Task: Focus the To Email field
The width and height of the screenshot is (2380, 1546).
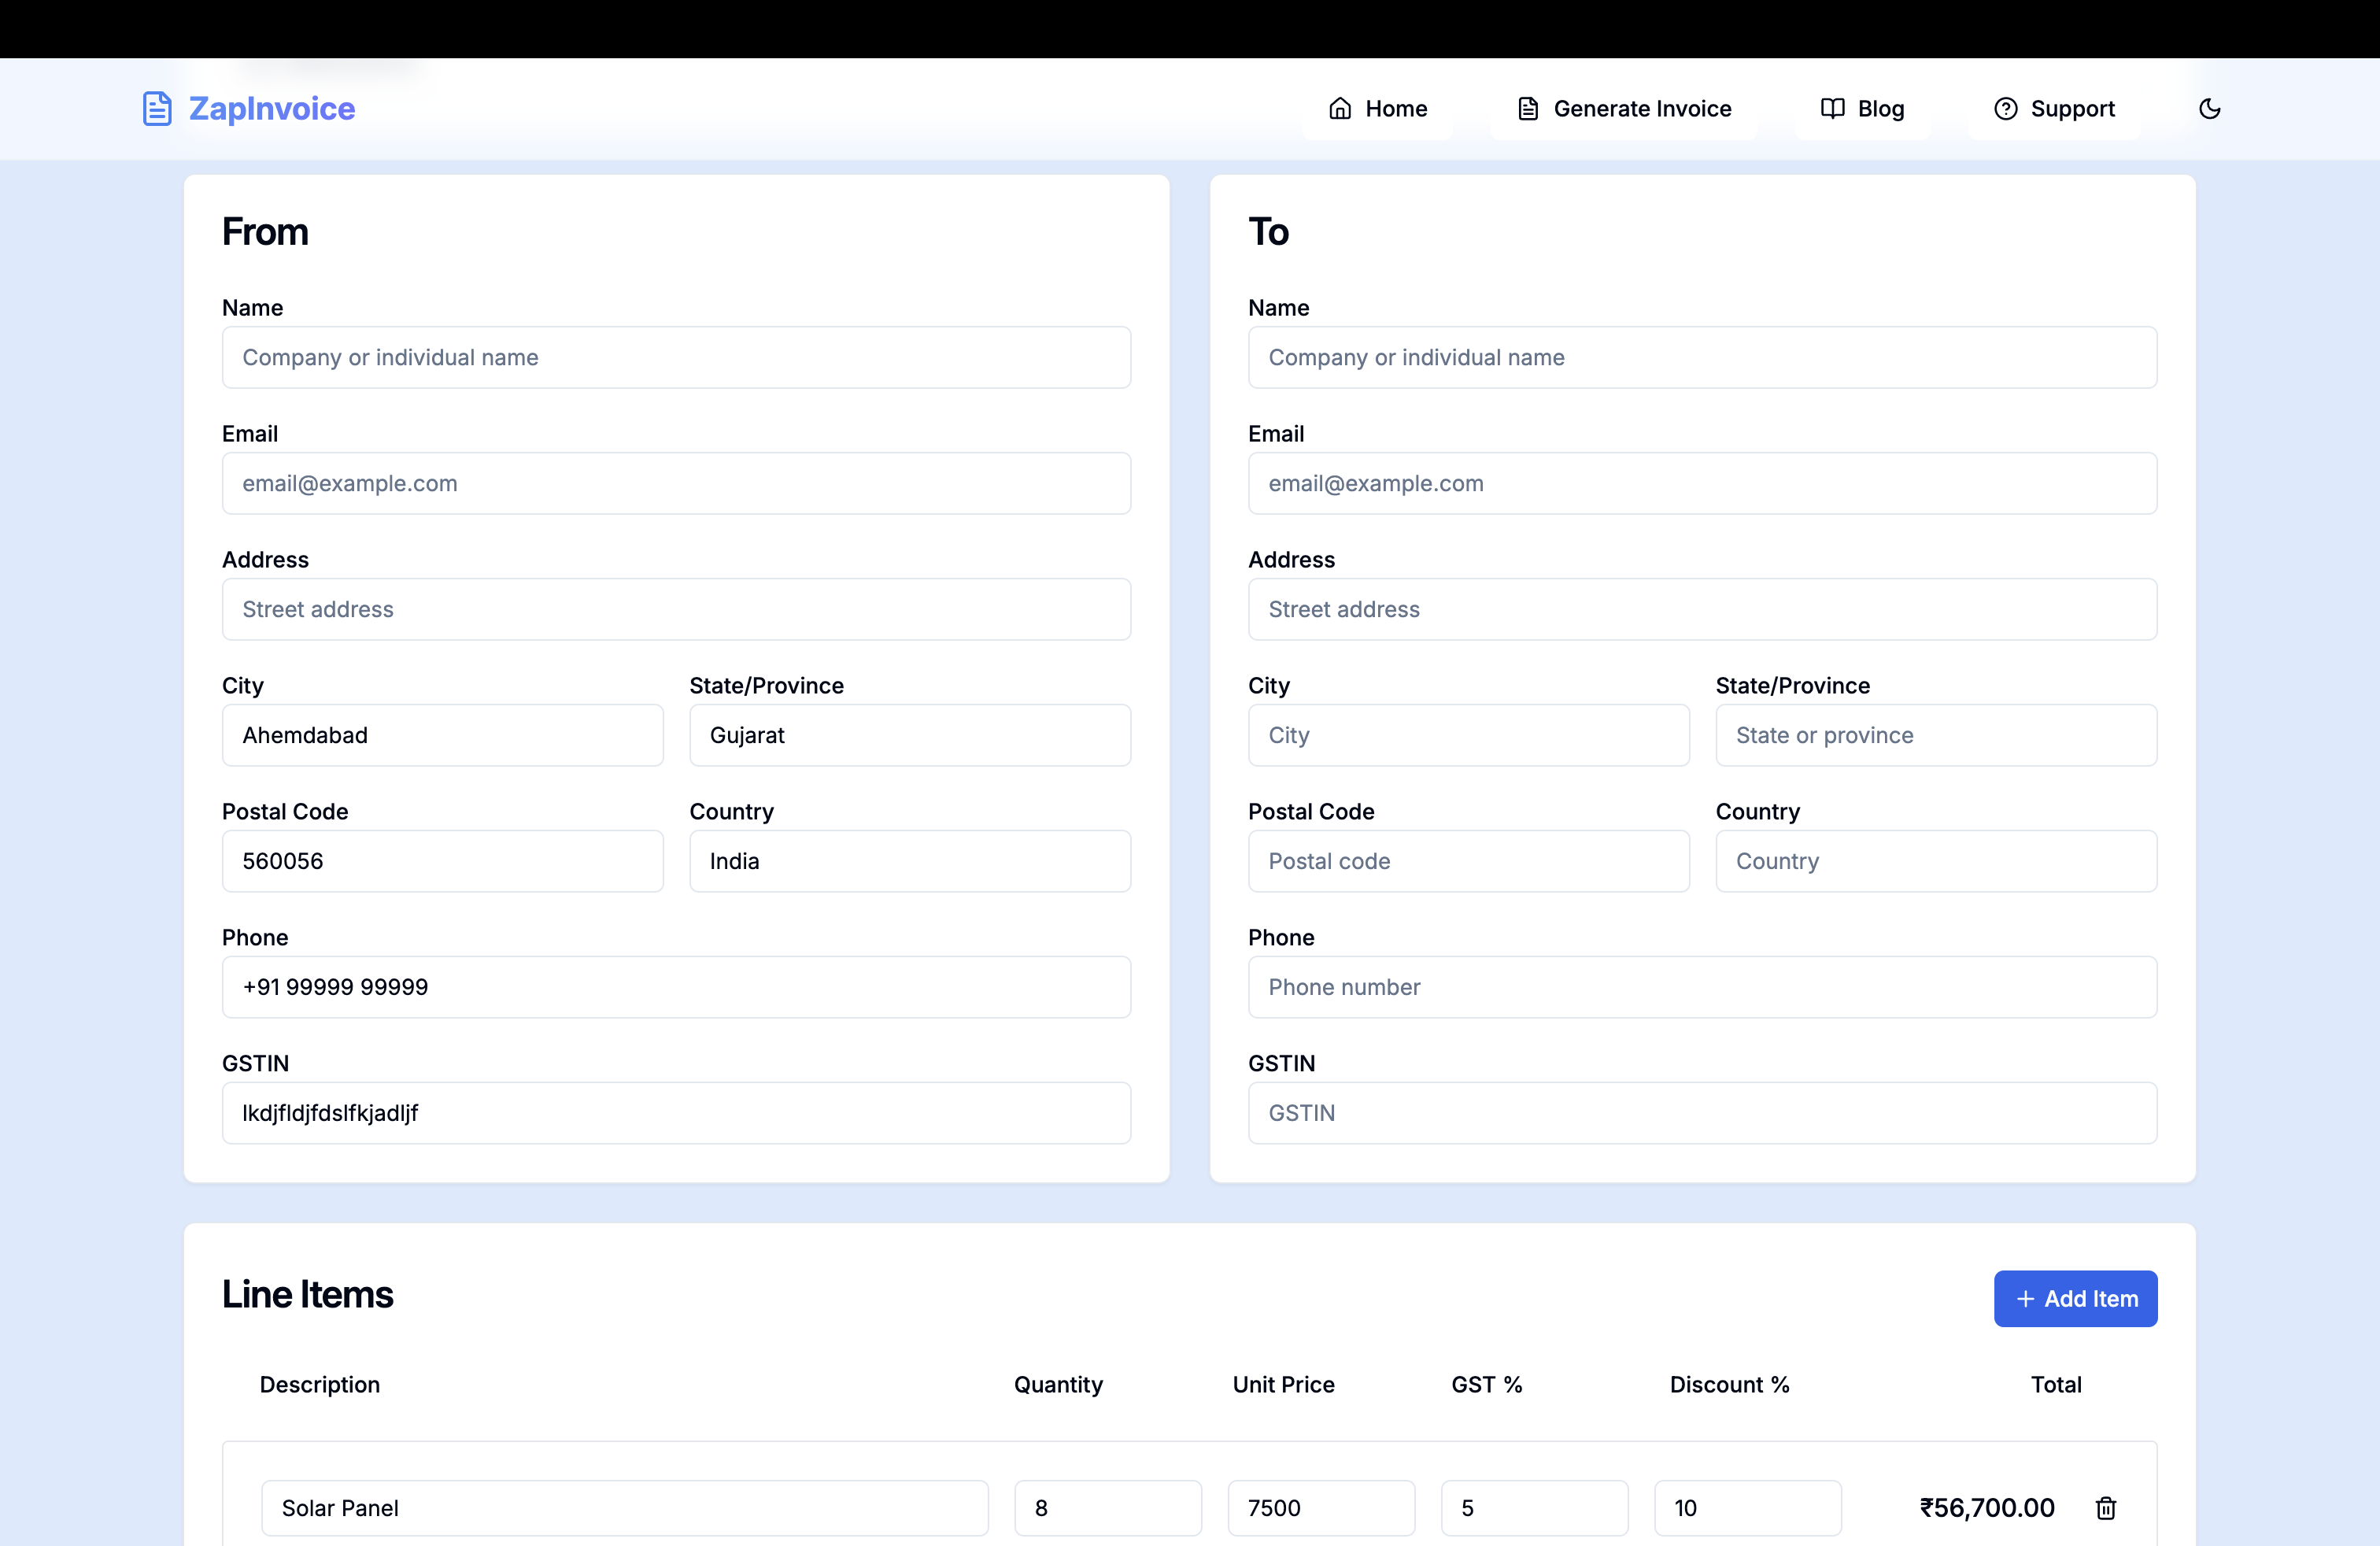Action: point(1702,483)
